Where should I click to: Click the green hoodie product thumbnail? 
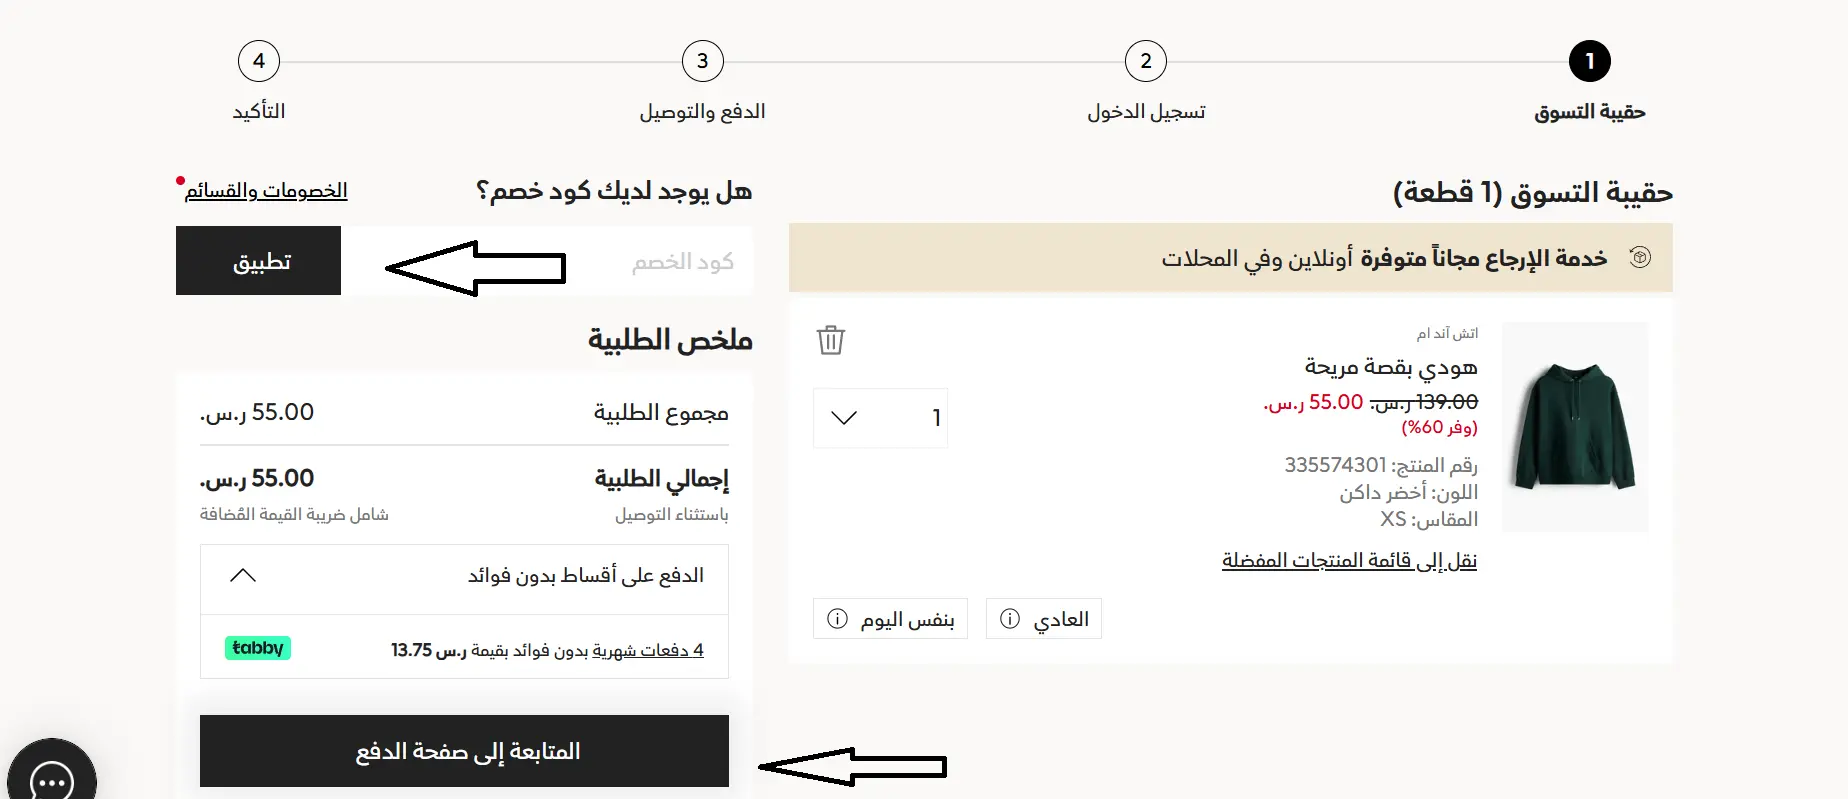[x=1574, y=427]
